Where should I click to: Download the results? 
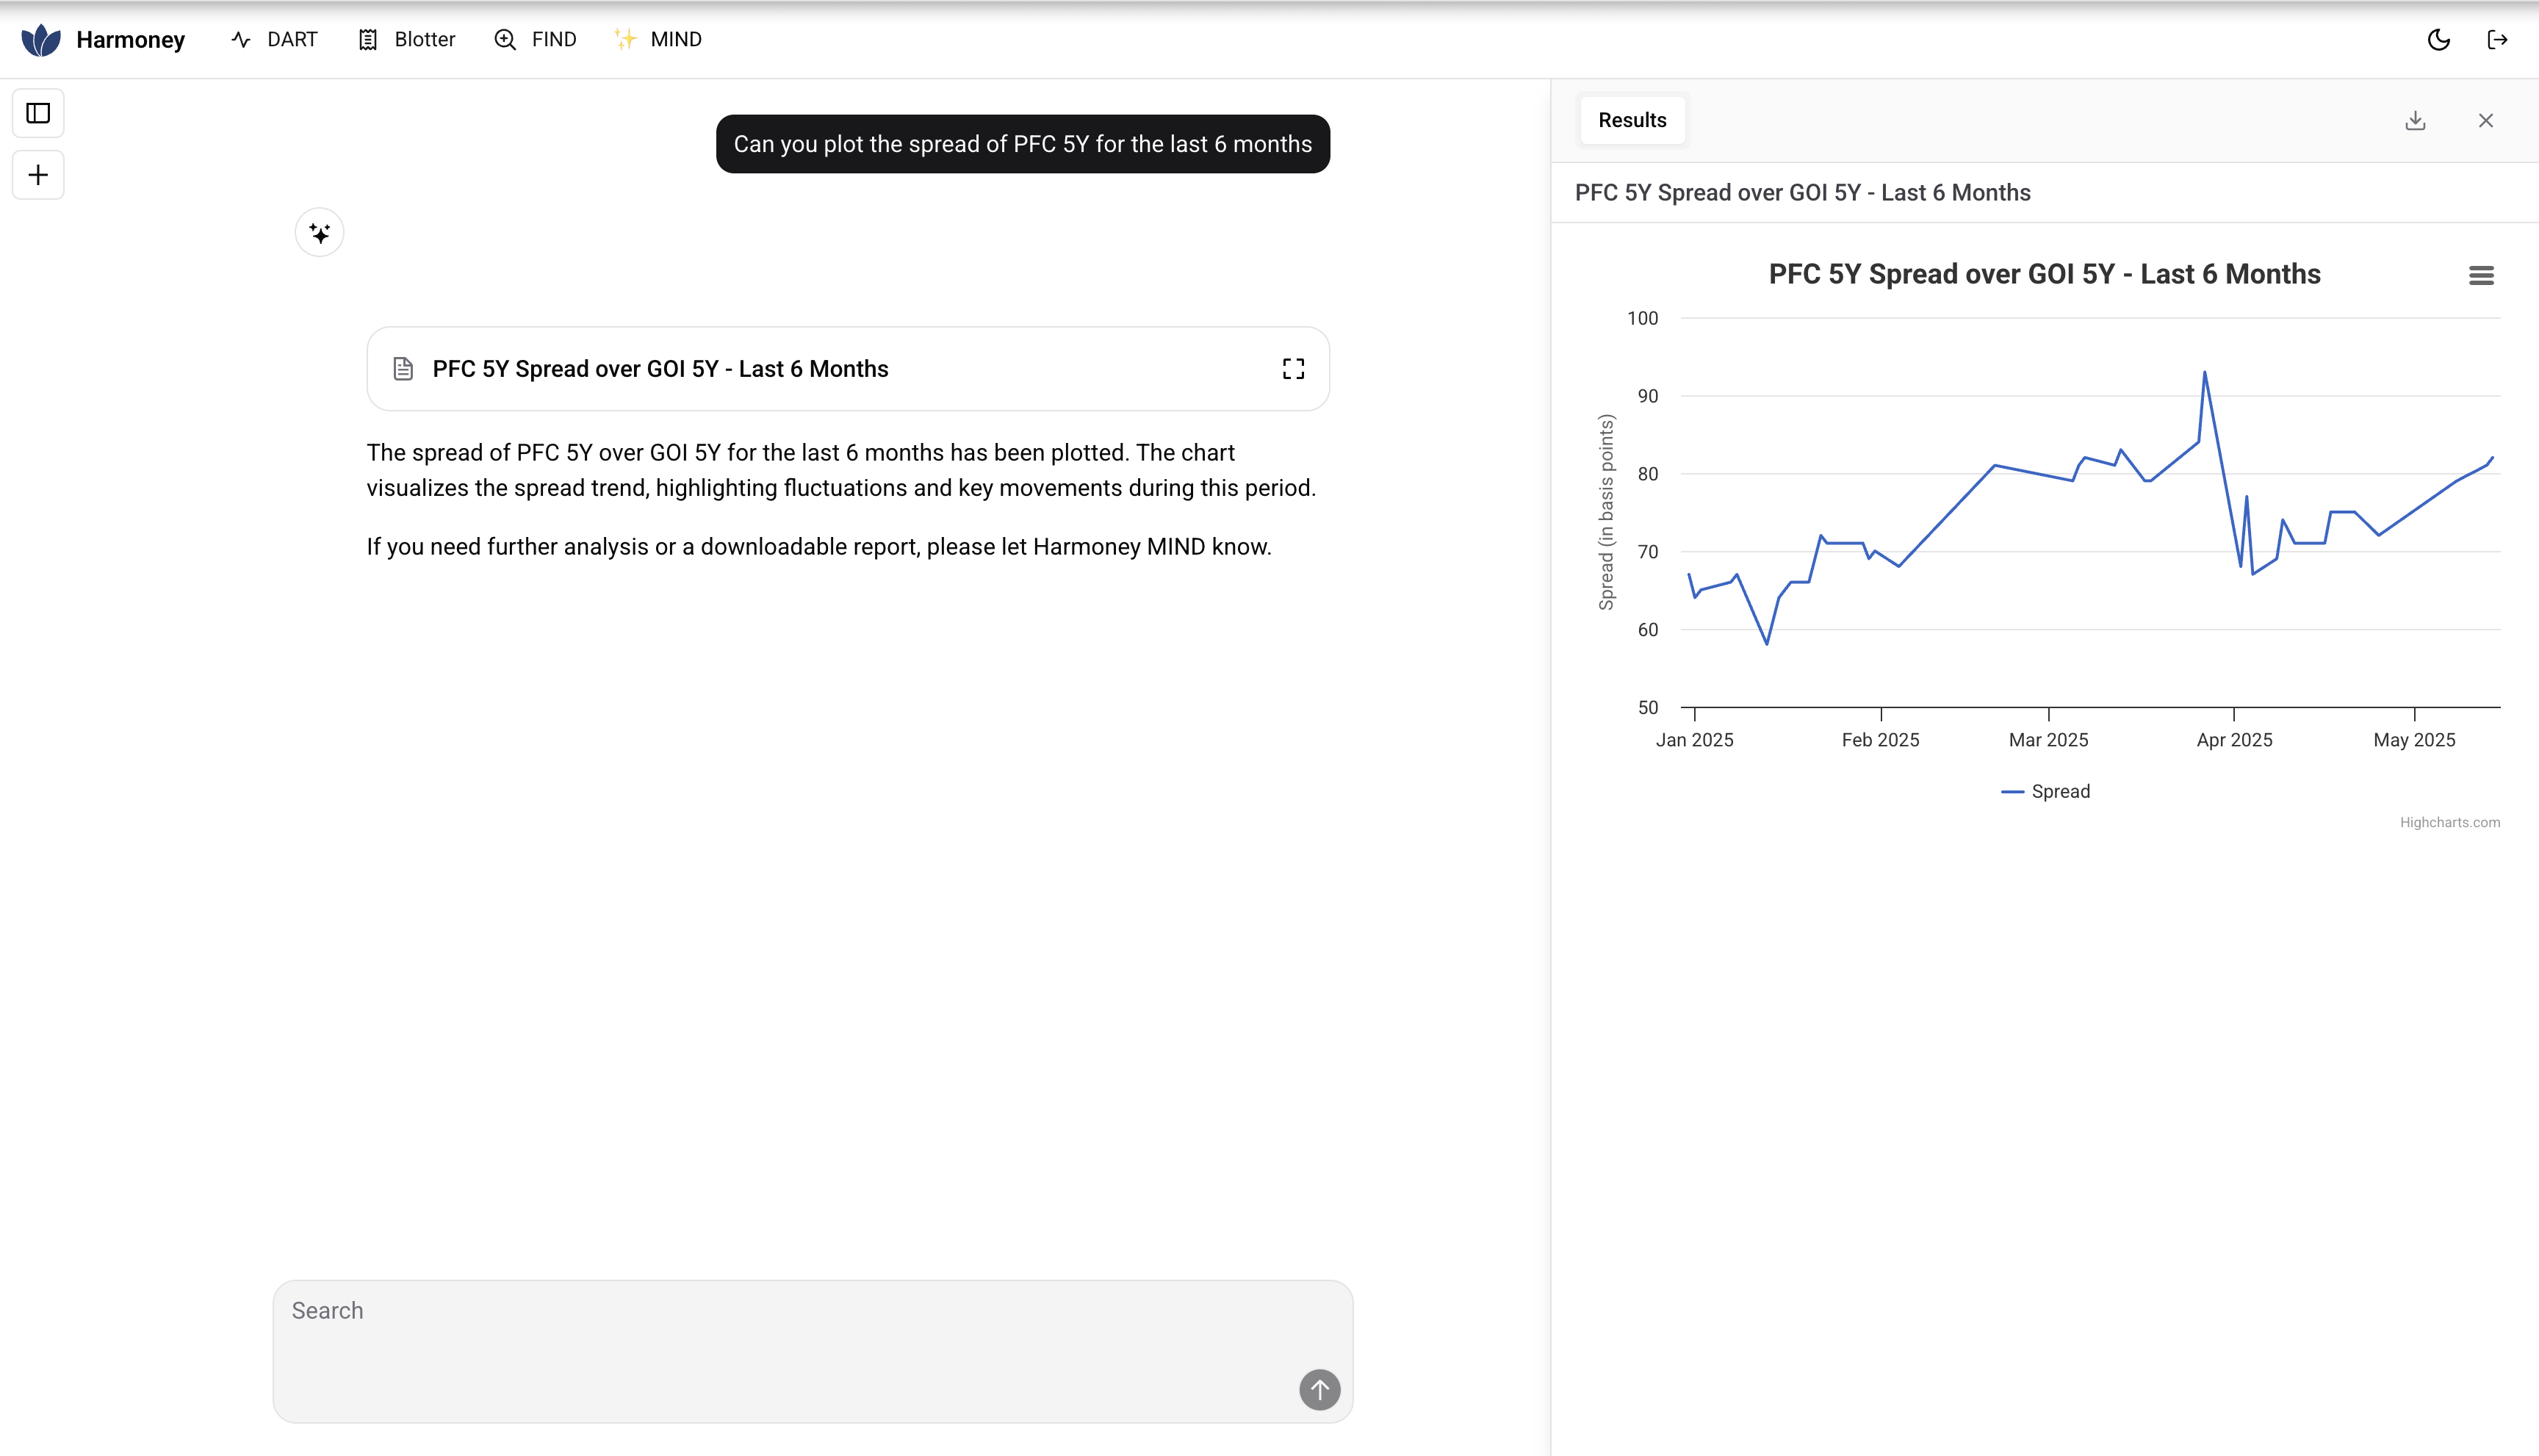point(2415,121)
